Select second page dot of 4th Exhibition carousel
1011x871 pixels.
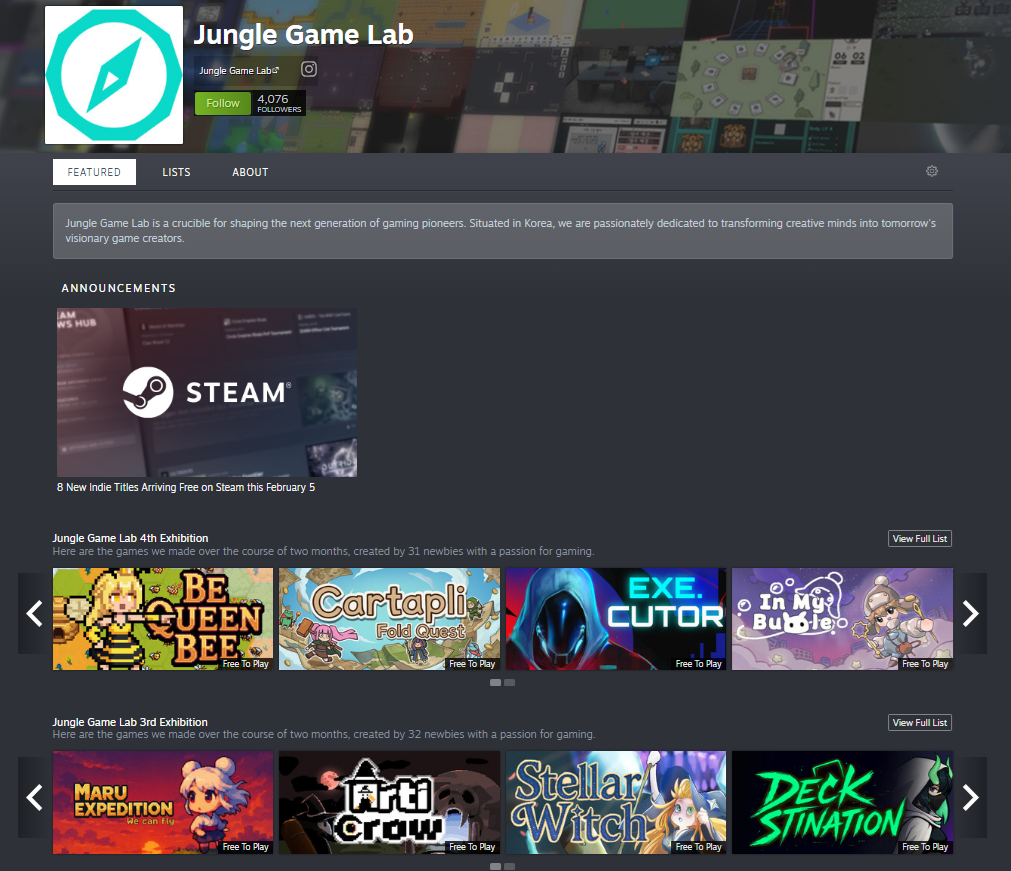click(x=509, y=683)
